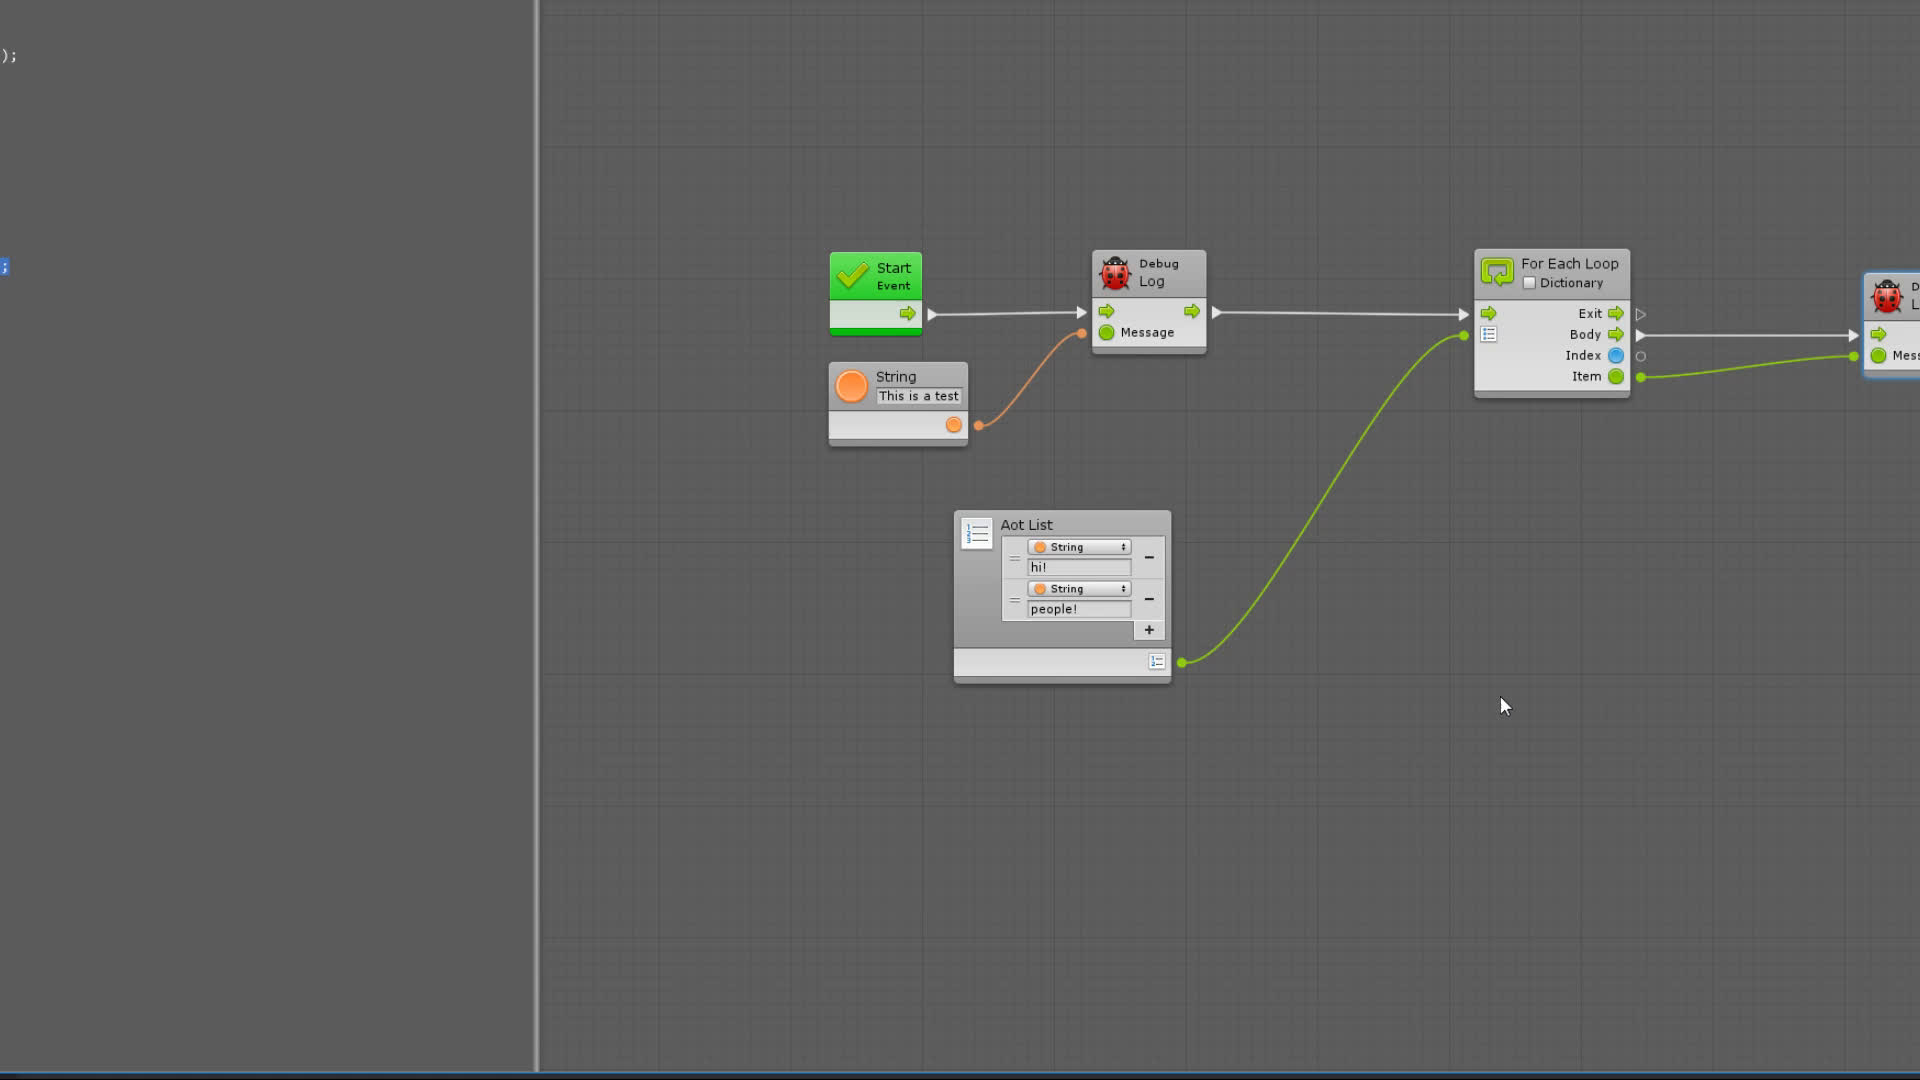Screen dimensions: 1920x1080
Task: Click the Item green output port
Action: 1616,377
